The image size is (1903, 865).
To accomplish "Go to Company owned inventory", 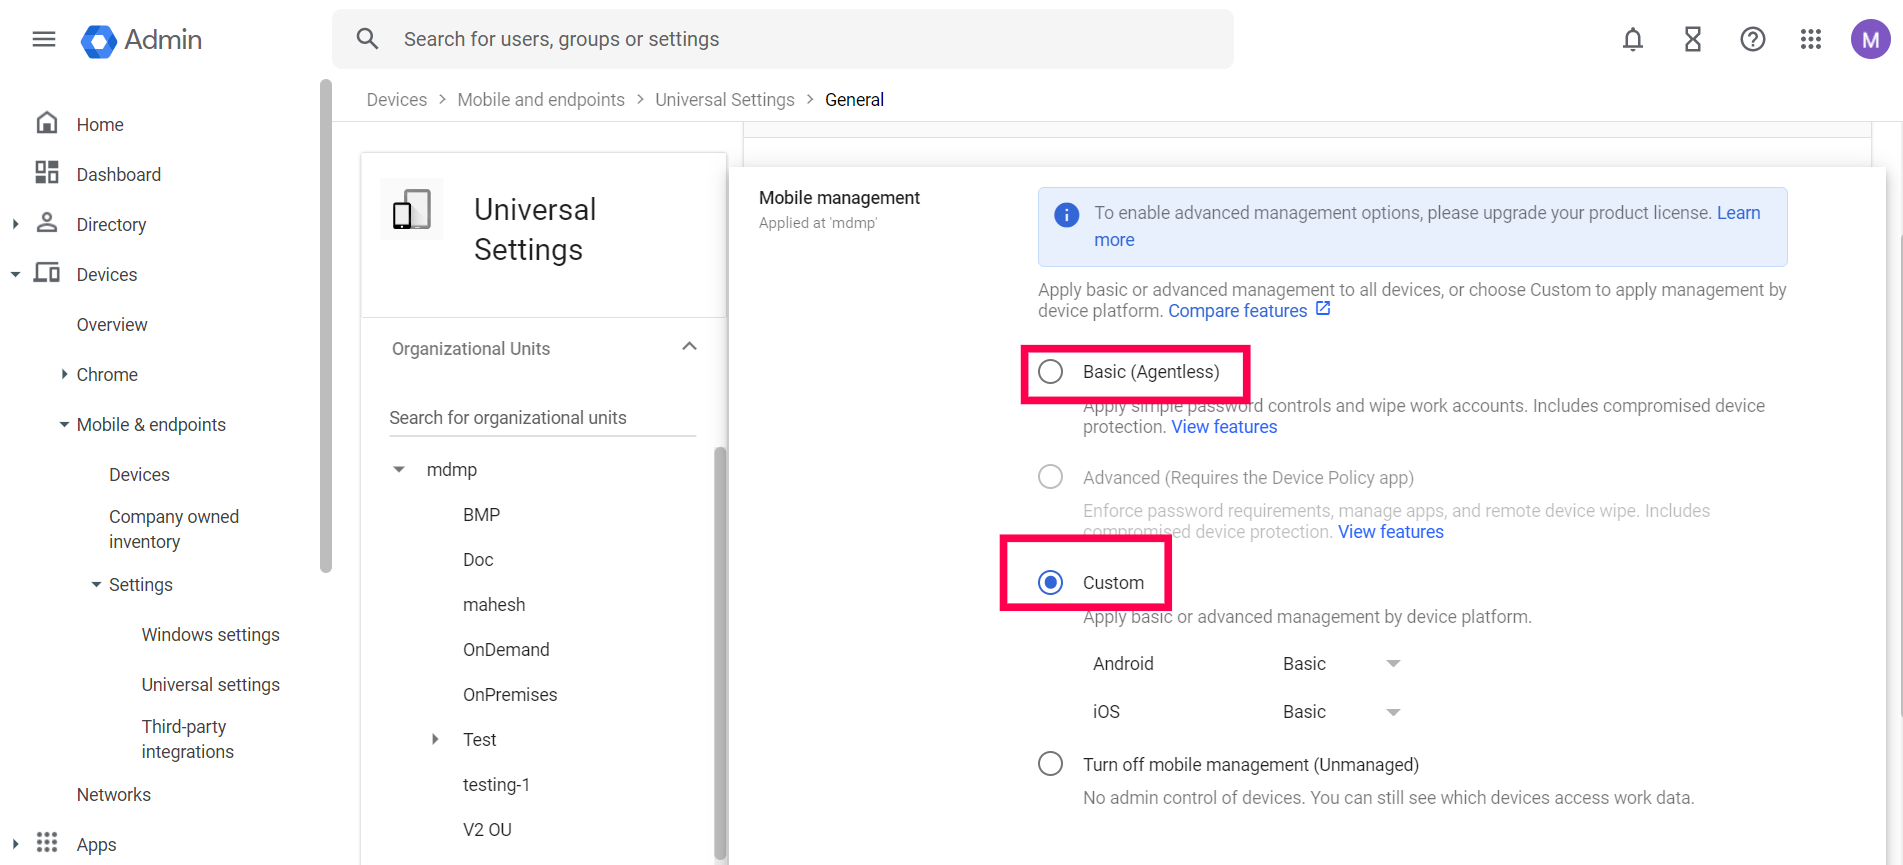I will click(174, 529).
